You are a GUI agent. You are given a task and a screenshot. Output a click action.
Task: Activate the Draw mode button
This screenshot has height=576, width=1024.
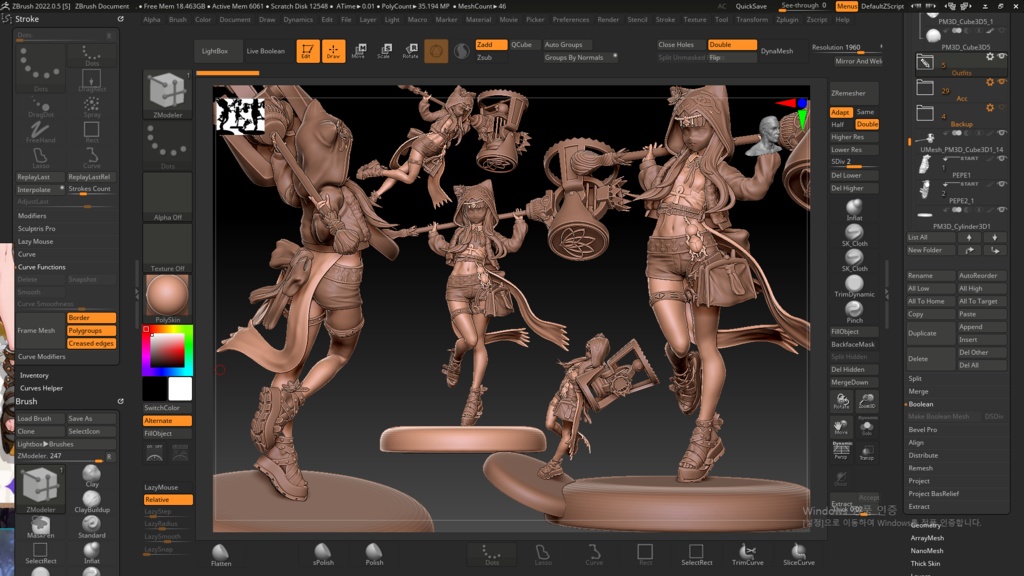pyautogui.click(x=333, y=51)
